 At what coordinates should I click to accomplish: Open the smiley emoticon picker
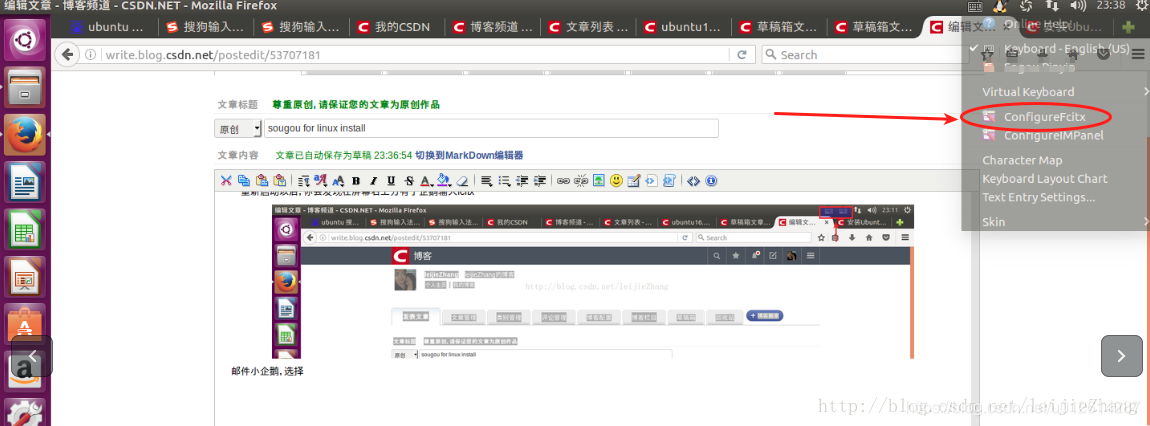(616, 180)
